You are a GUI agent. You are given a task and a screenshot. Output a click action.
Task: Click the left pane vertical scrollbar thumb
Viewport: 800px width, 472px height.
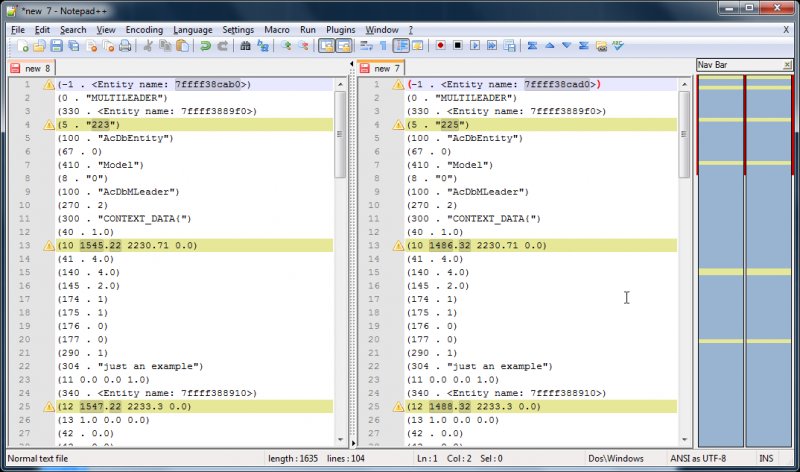click(x=340, y=135)
